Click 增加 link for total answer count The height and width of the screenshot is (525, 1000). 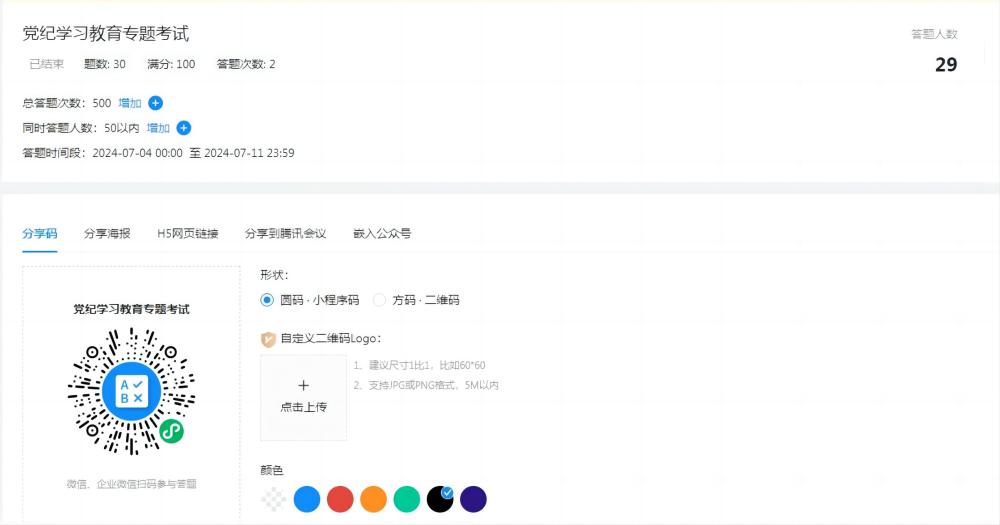tap(130, 103)
